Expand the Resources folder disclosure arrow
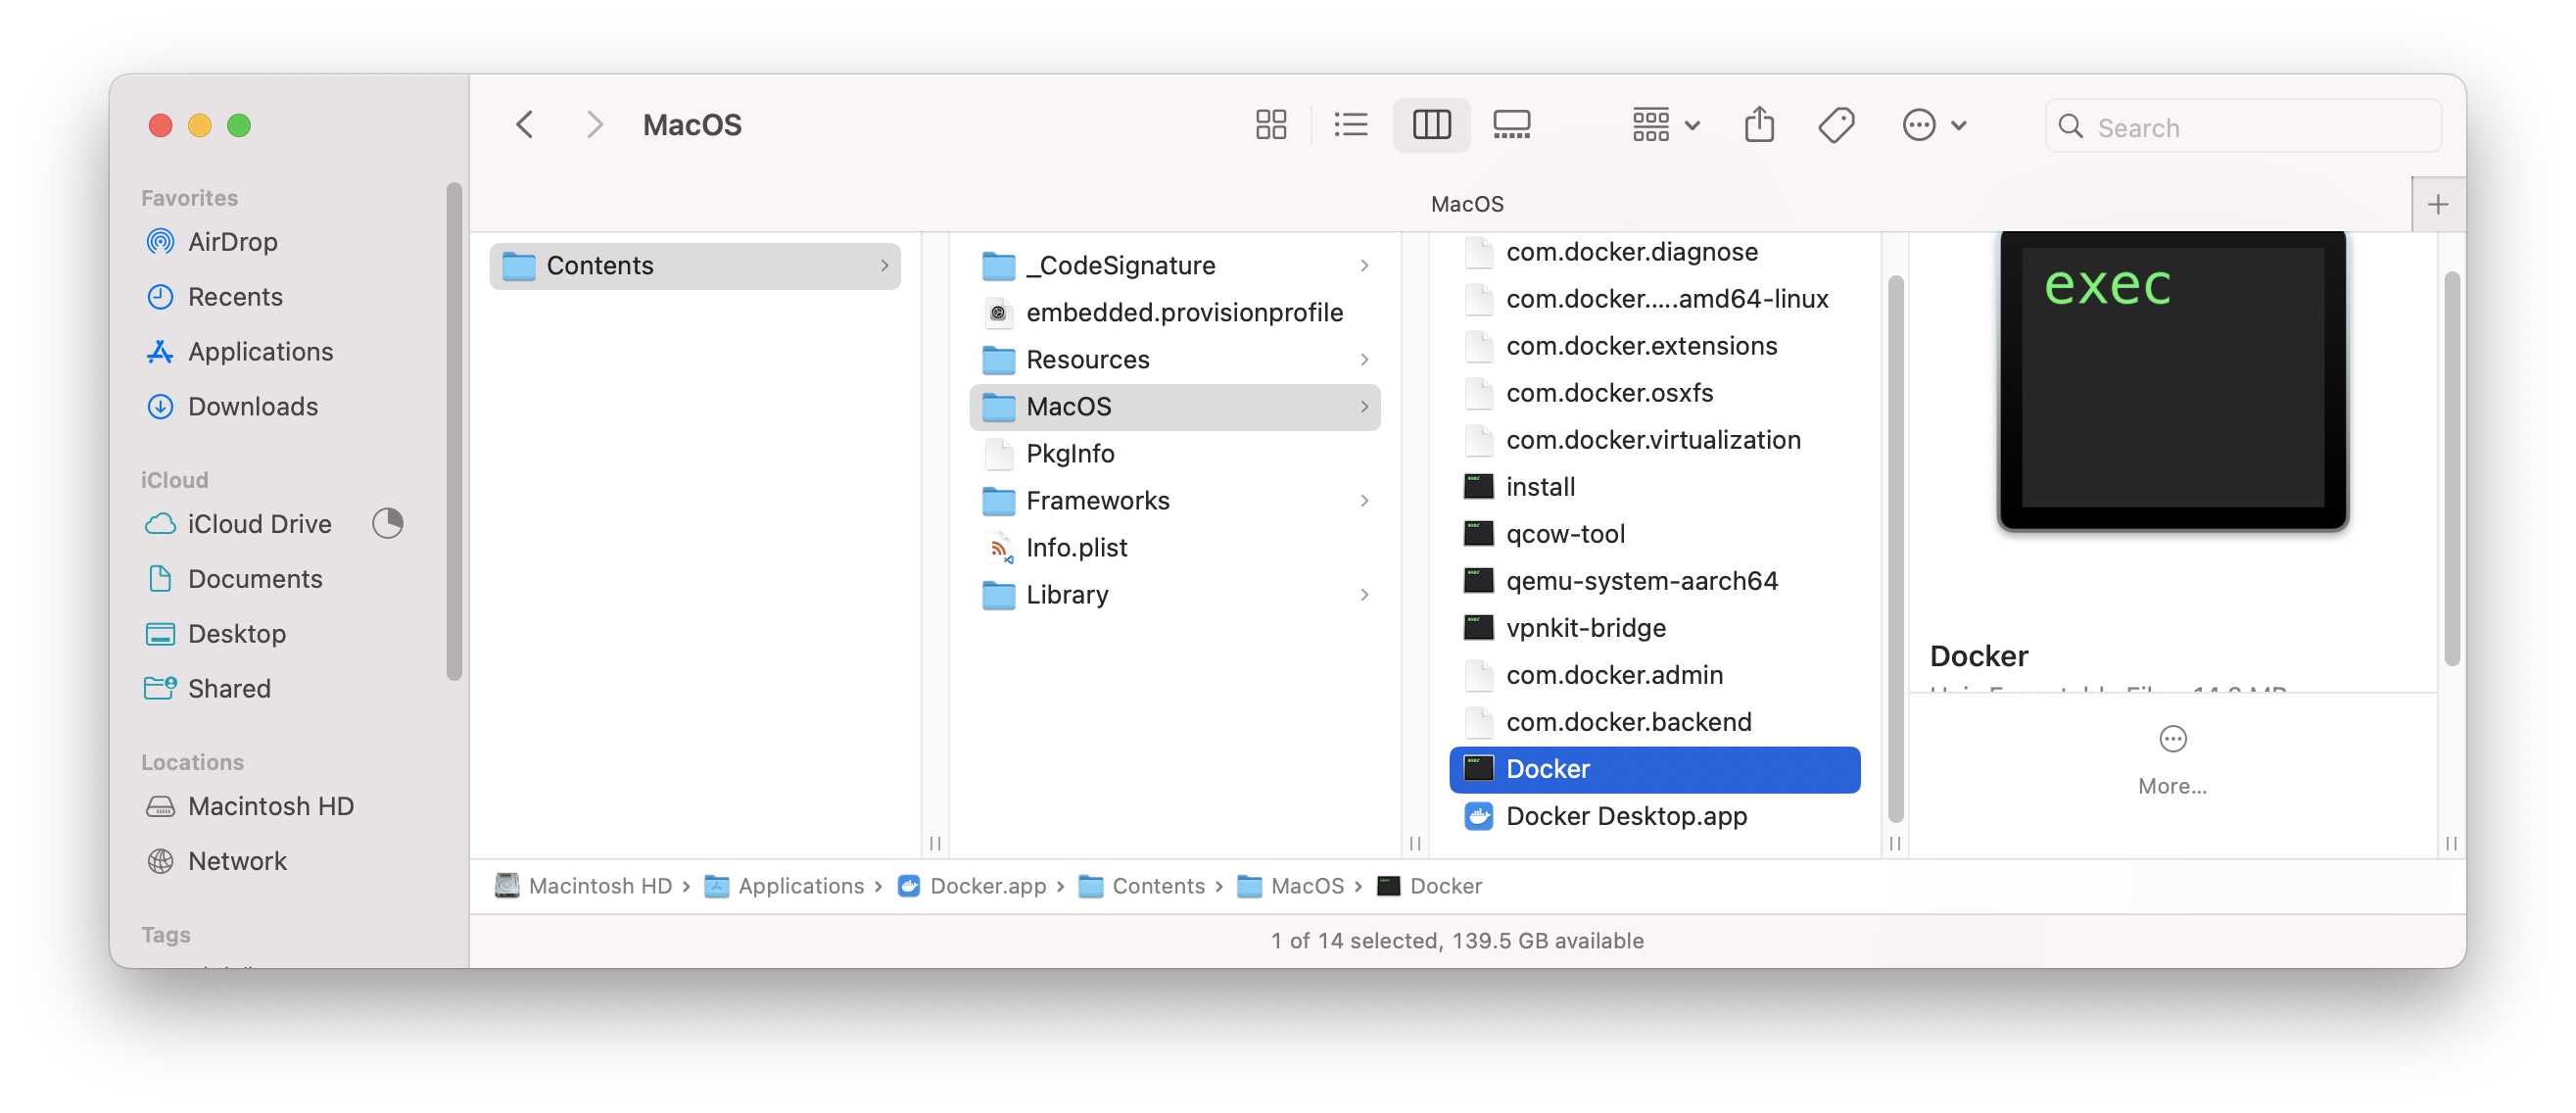This screenshot has width=2576, height=1113. [1364, 359]
